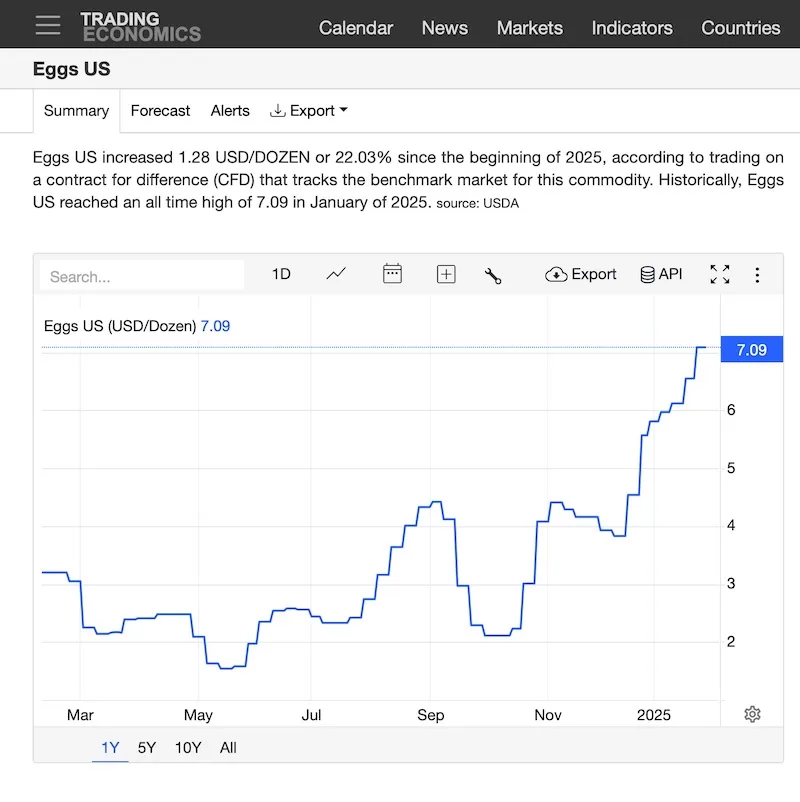Open the hamburger navigation menu

(48, 25)
